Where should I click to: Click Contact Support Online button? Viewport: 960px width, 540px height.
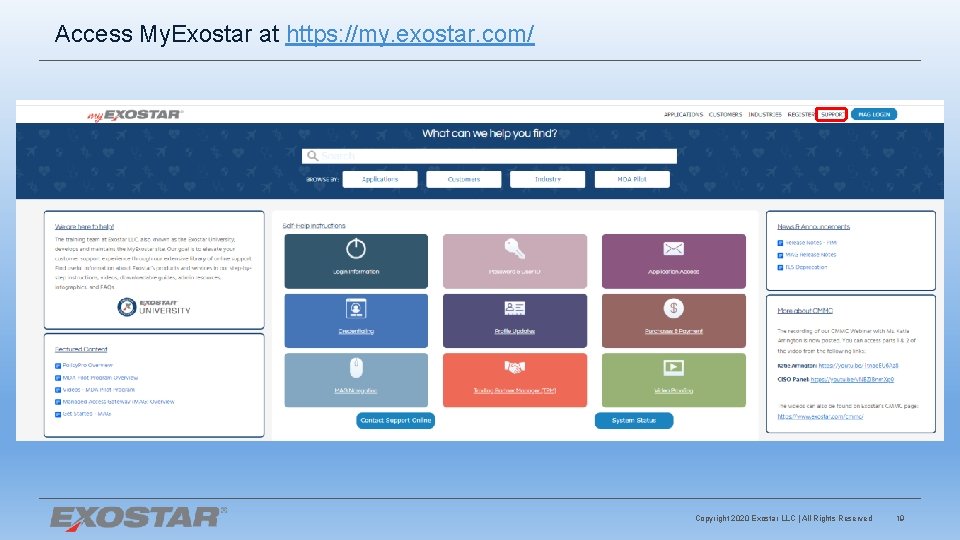(x=396, y=421)
